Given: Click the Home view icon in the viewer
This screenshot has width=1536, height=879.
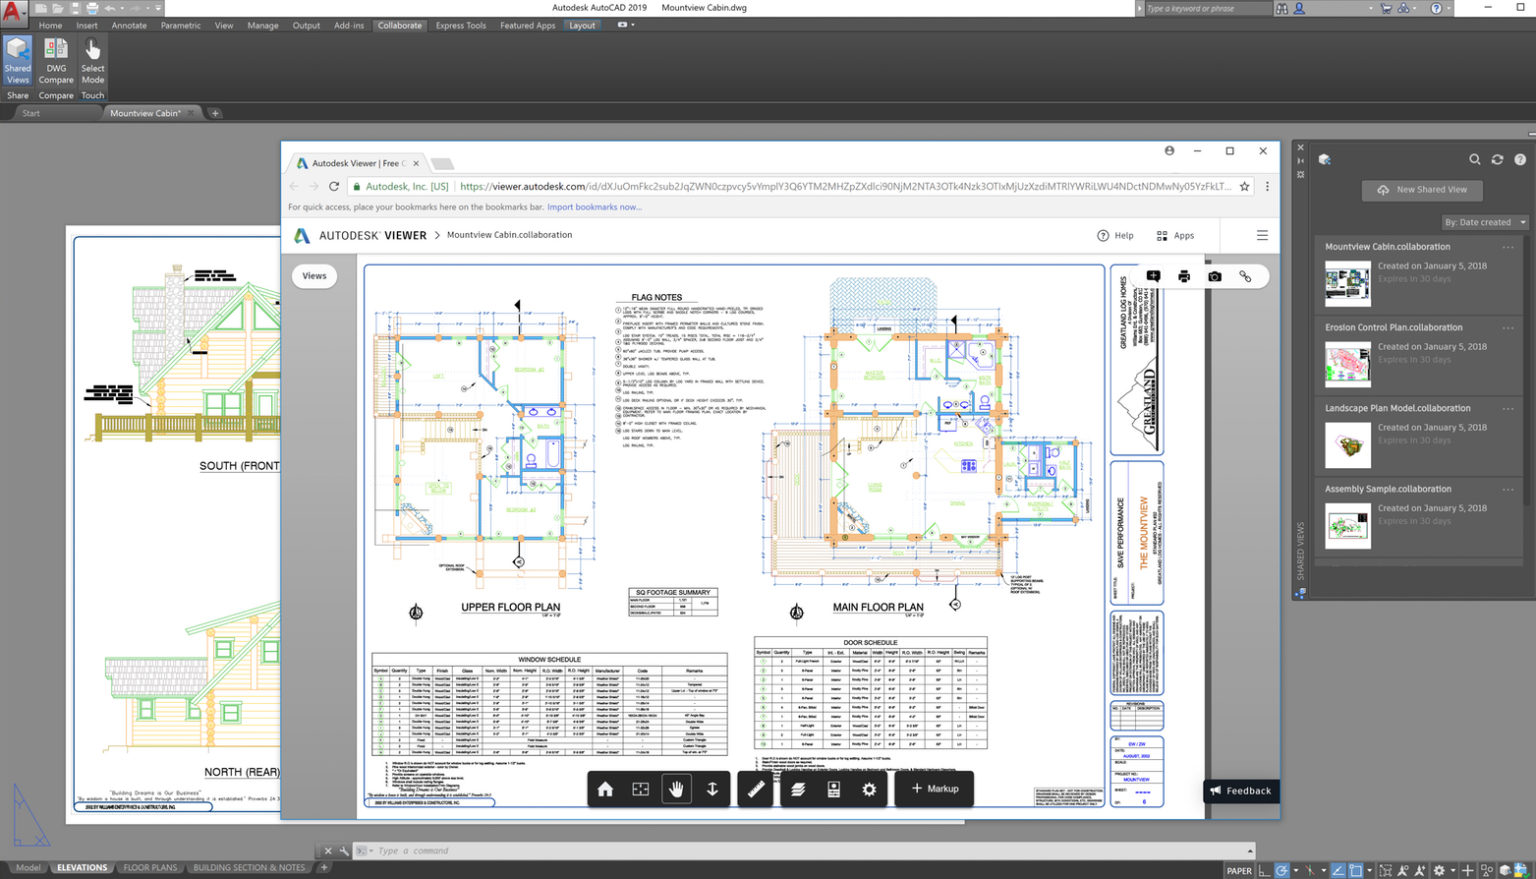Looking at the screenshot, I should [x=605, y=789].
